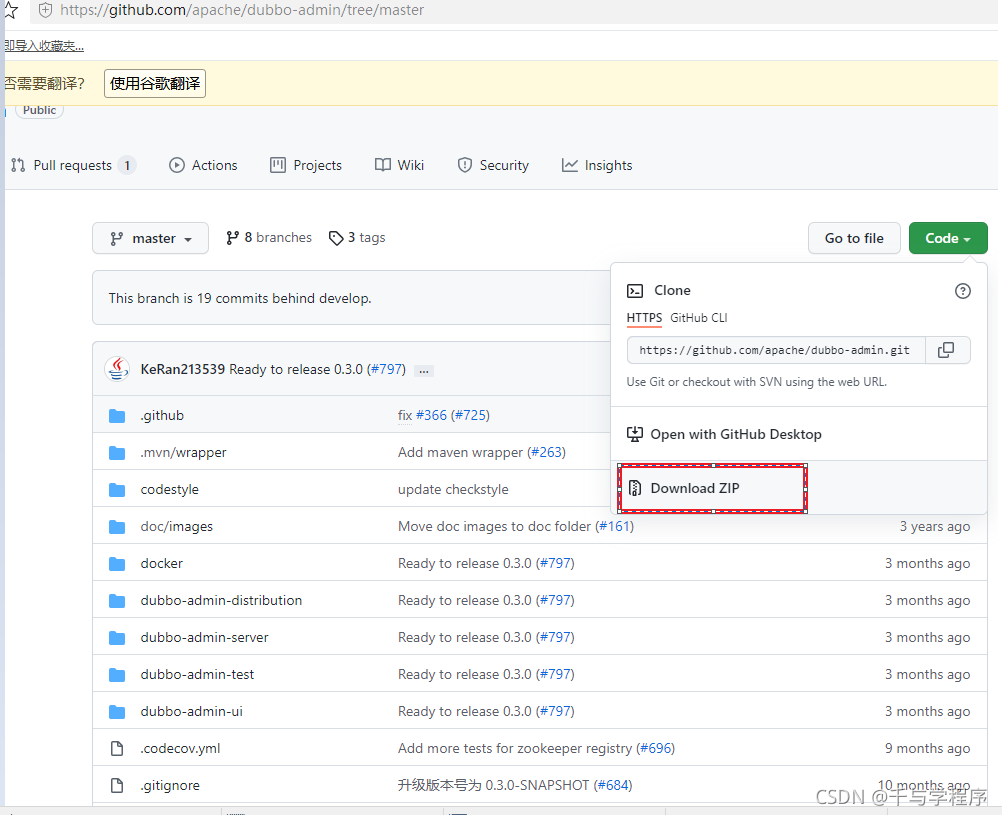1002x815 pixels.
Task: View the 3 tags link
Action: (x=357, y=238)
